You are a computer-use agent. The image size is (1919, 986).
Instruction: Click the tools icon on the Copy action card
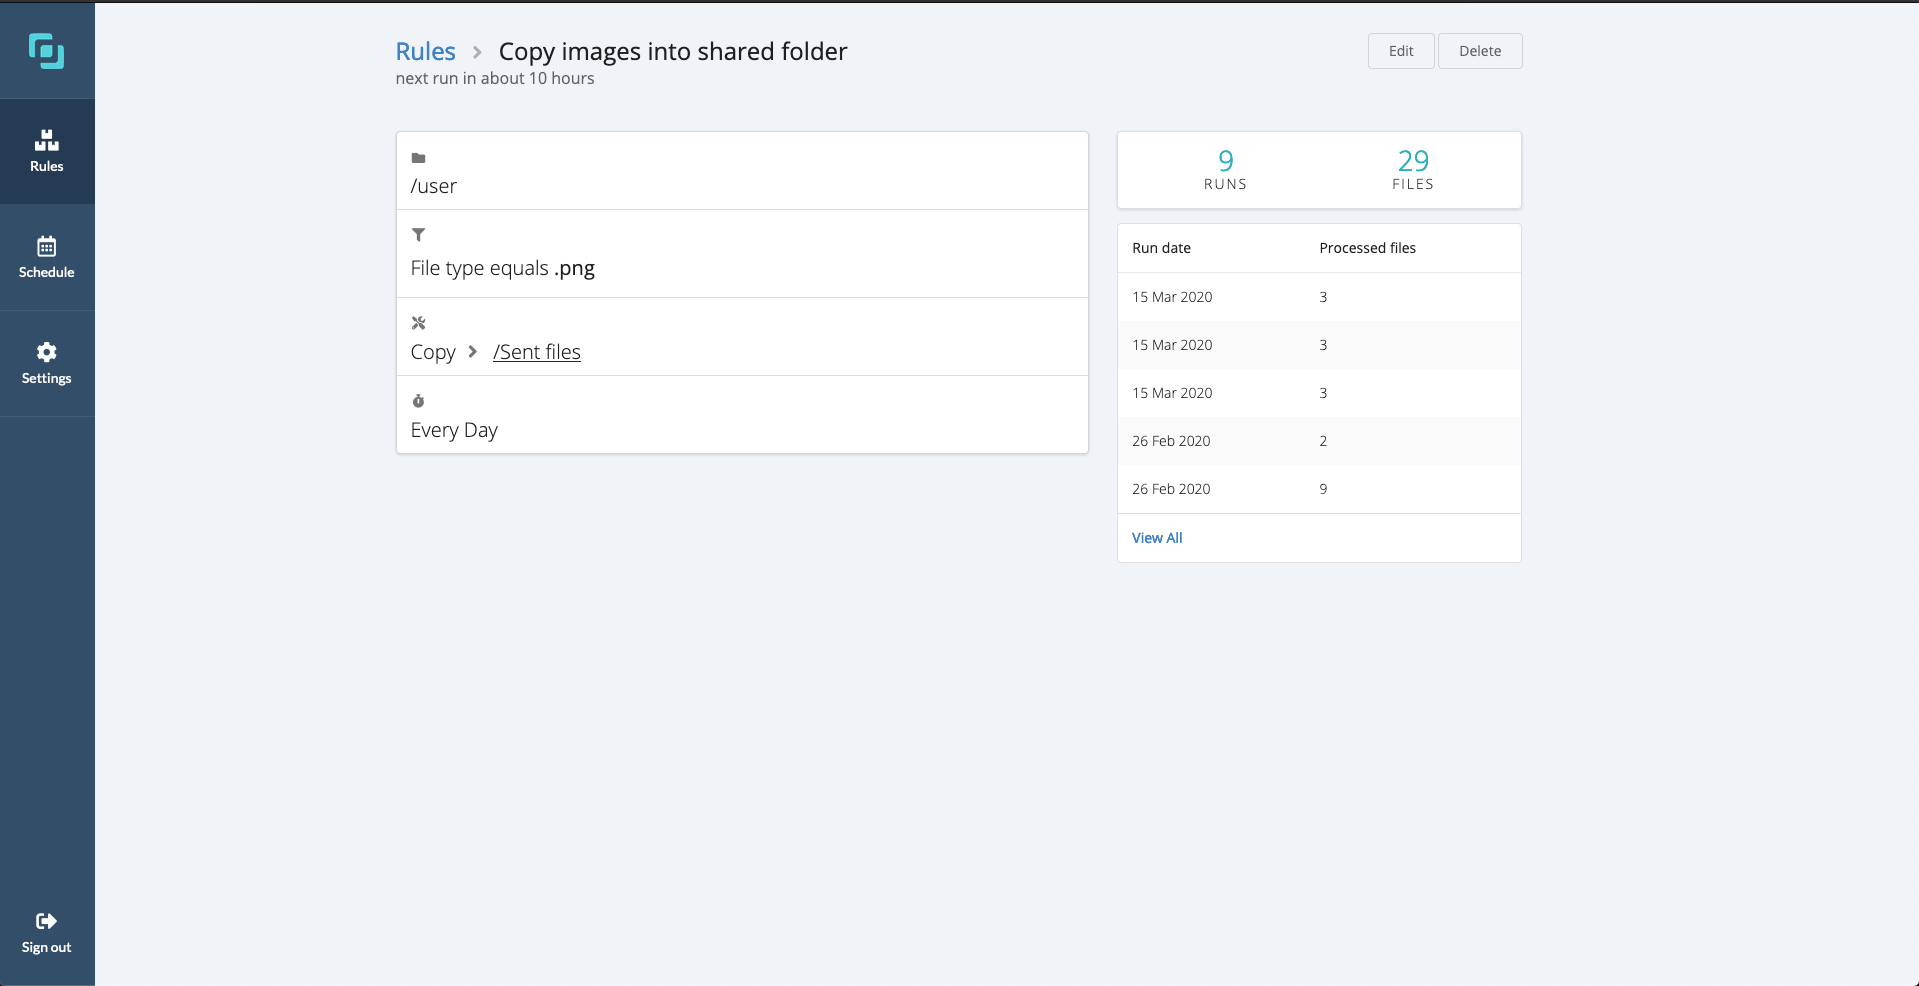418,322
